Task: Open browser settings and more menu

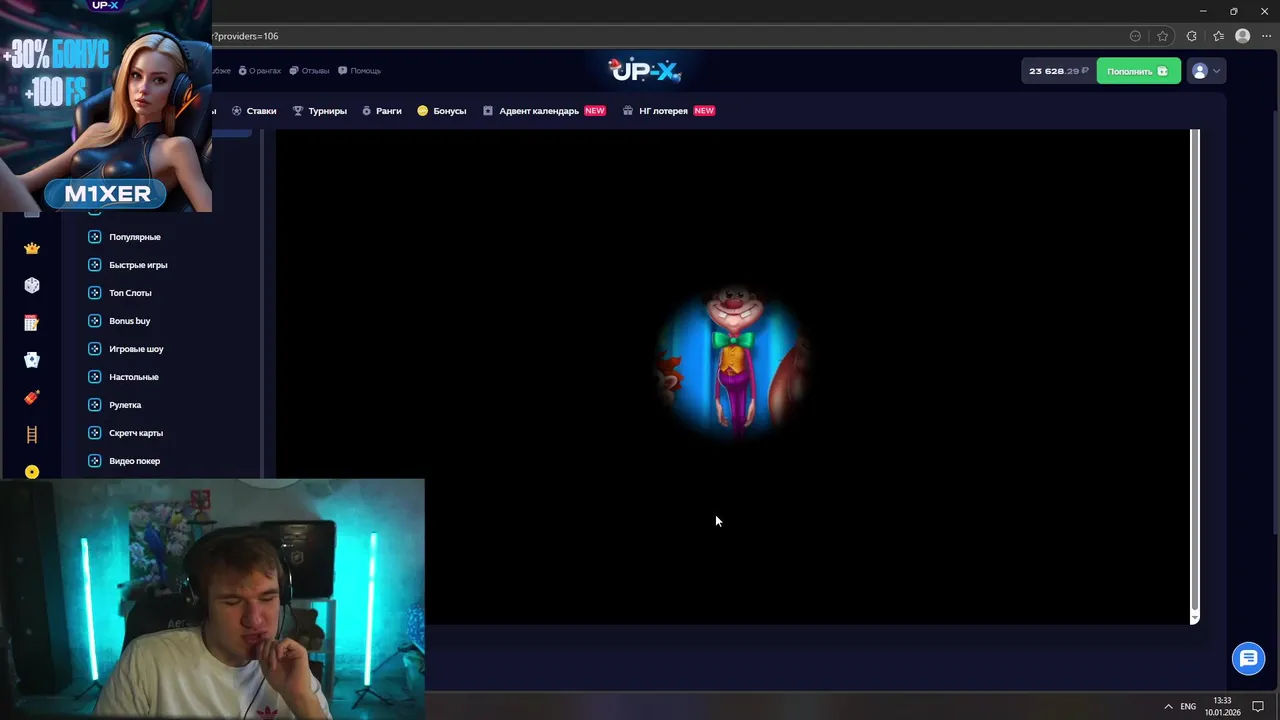Action: coord(1266,36)
